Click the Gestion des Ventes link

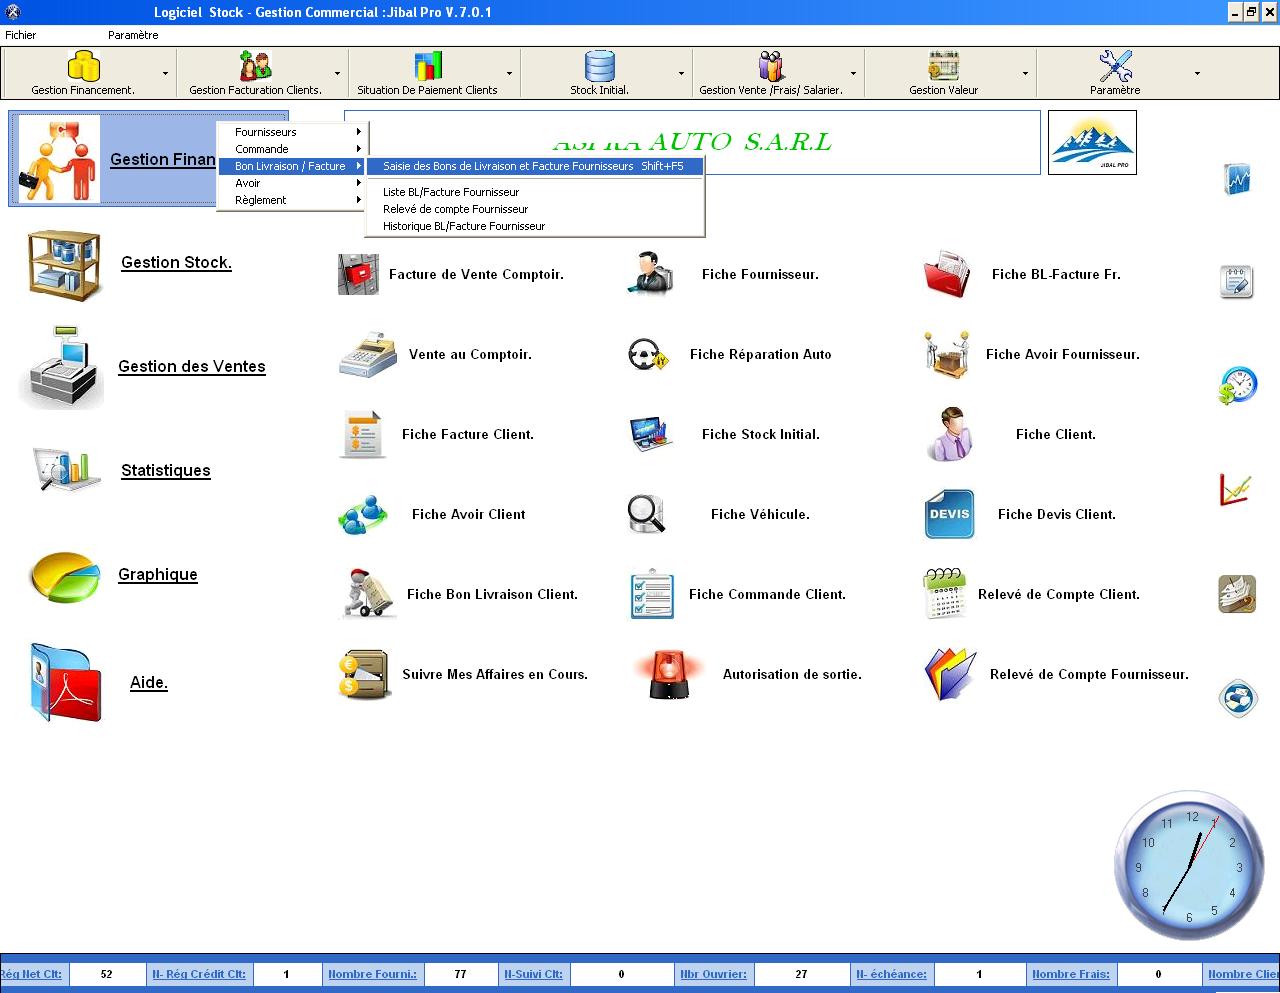192,367
